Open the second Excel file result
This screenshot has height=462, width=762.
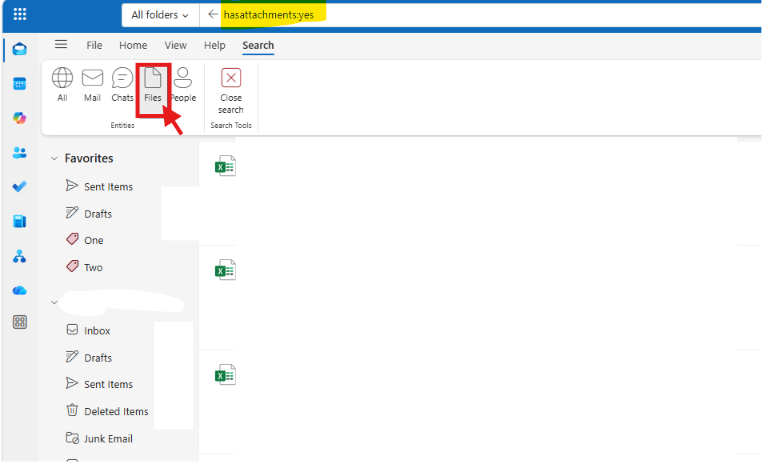pos(225,270)
